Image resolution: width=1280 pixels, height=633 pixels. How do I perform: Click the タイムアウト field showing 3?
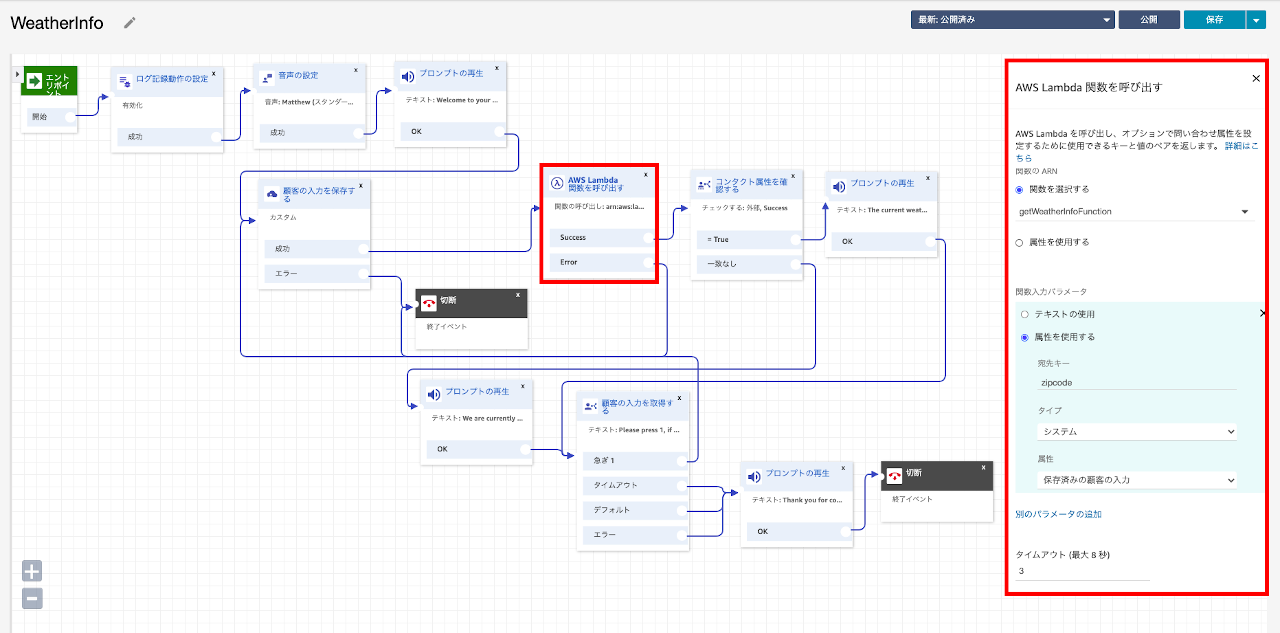click(1082, 571)
